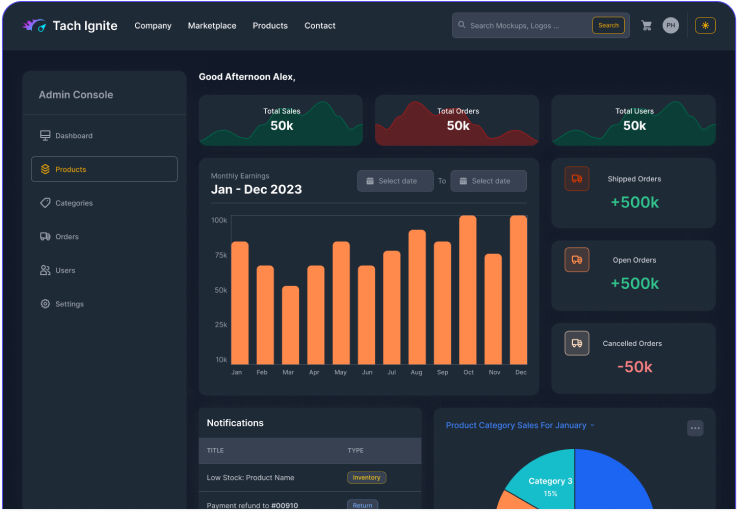
Task: Open Users in the sidebar
Action: tap(104, 270)
